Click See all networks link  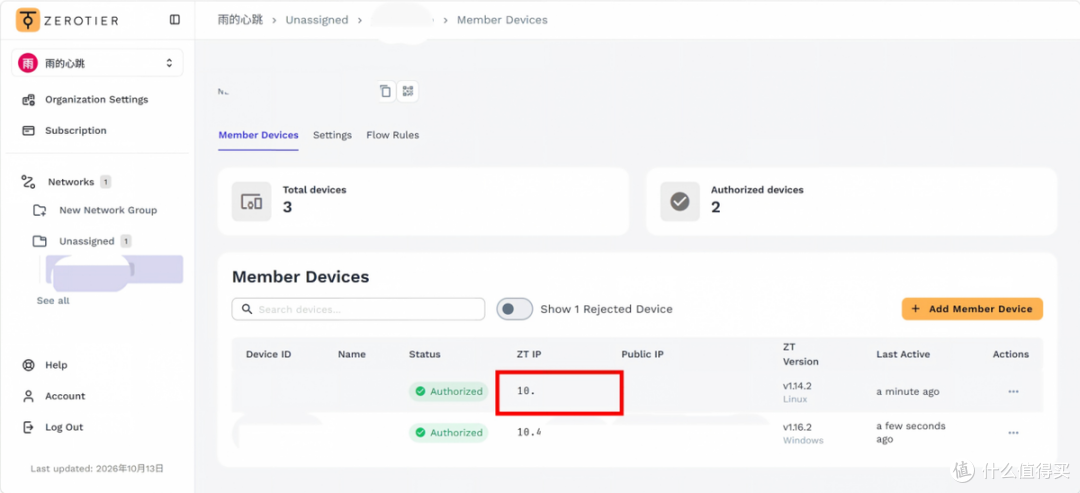click(x=53, y=301)
